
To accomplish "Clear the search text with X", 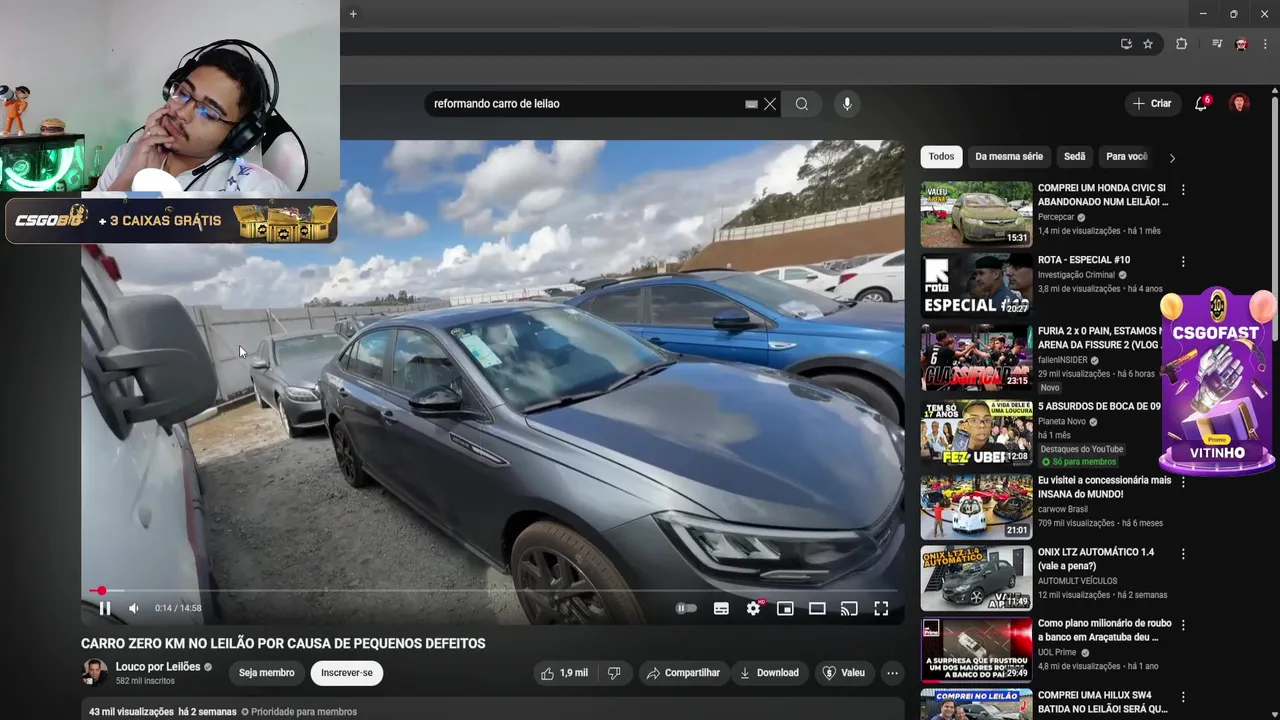I will (770, 104).
